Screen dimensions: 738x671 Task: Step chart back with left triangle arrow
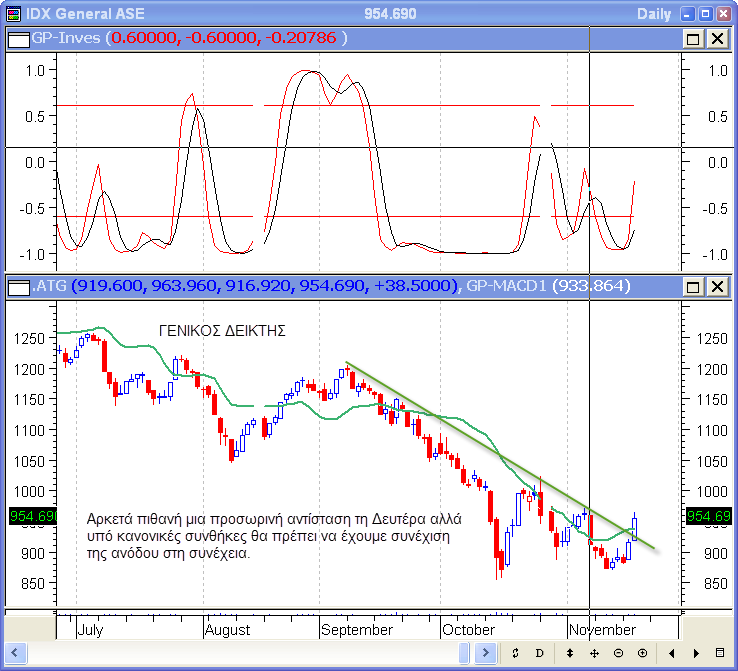coord(670,653)
